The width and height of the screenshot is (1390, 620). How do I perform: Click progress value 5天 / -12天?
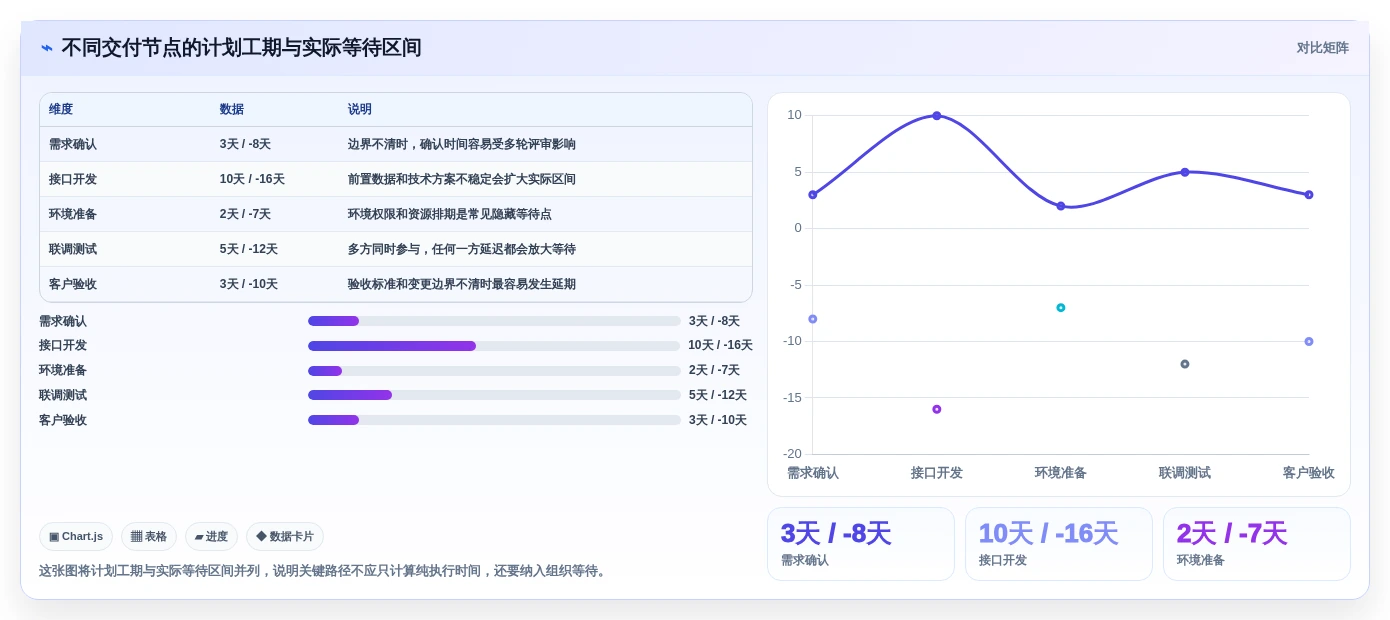point(718,395)
